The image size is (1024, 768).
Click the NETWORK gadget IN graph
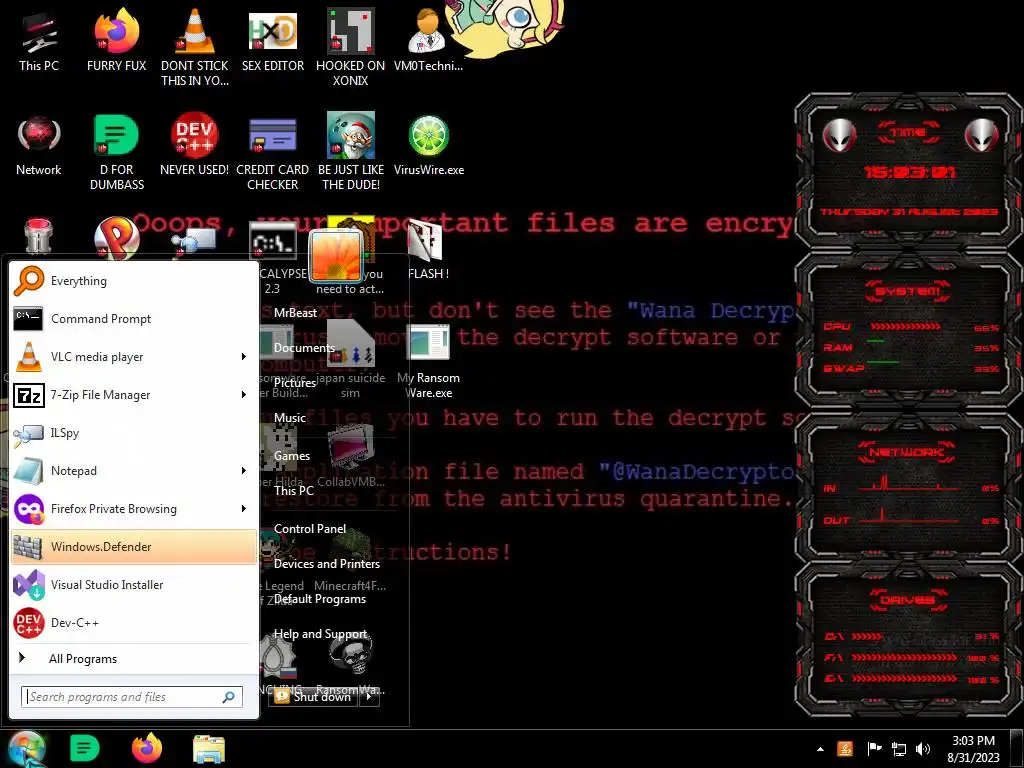(x=909, y=484)
